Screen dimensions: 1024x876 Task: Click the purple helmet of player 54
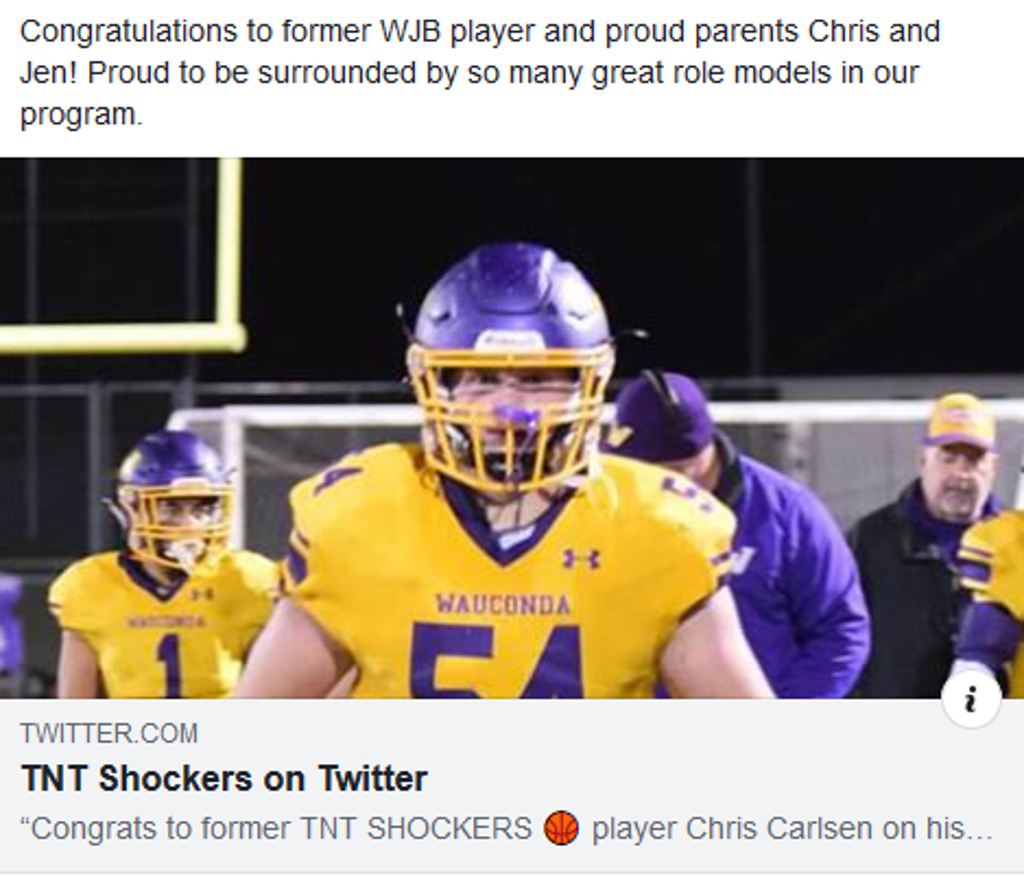pyautogui.click(x=511, y=298)
